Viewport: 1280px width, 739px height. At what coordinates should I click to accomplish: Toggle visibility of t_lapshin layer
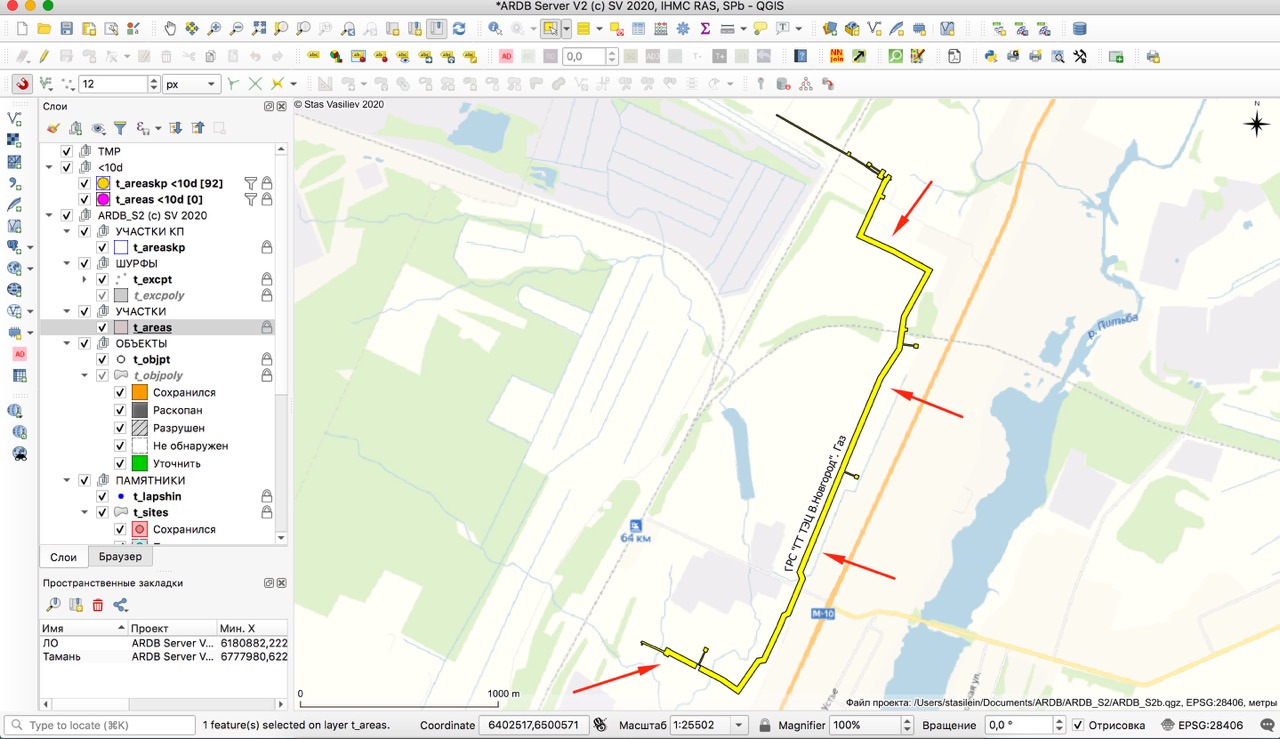pos(102,496)
